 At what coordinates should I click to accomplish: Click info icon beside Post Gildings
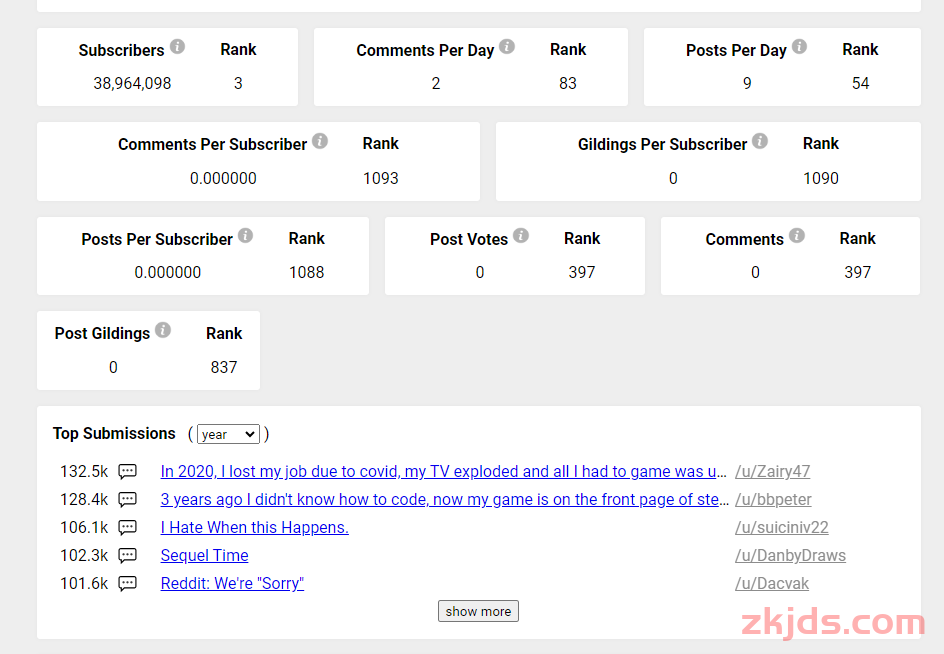[x=163, y=330]
